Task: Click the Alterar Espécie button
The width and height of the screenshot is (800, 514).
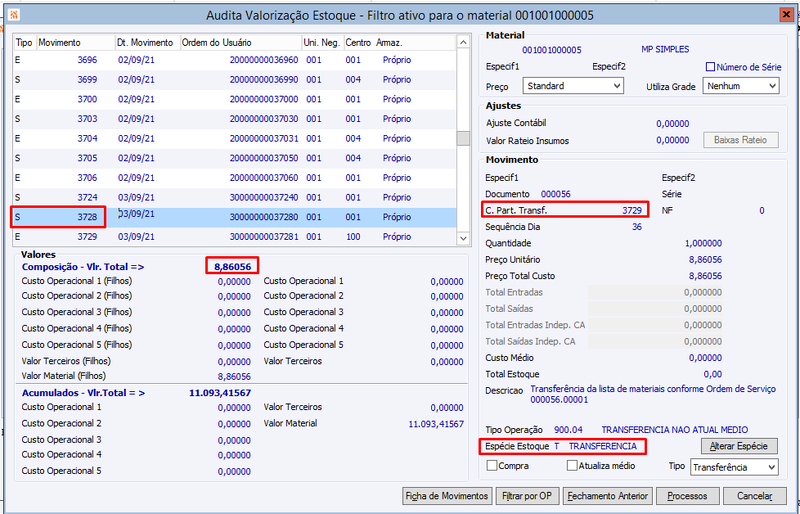Action: (x=739, y=446)
